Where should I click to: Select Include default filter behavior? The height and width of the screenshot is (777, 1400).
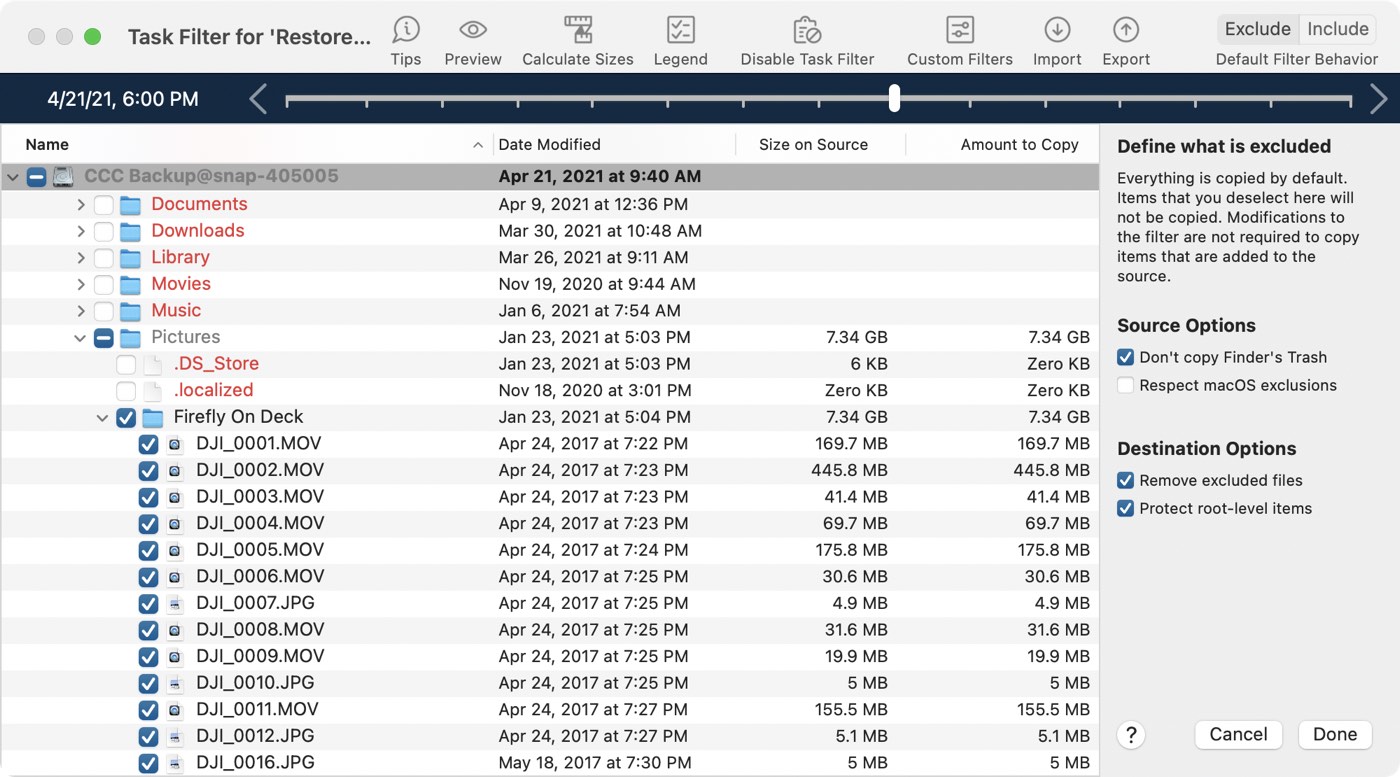pyautogui.click(x=1338, y=29)
